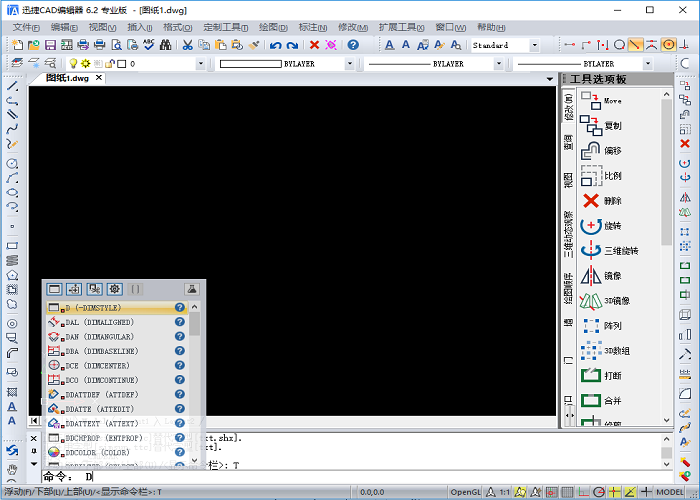The height and width of the screenshot is (500, 700).
Task: Toggle the layer lock padlock icon
Action: pyautogui.click(x=109, y=64)
